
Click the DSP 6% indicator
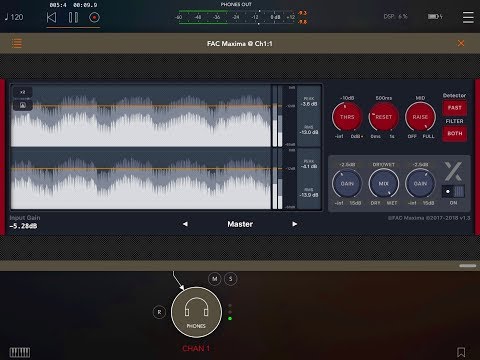(395, 16)
